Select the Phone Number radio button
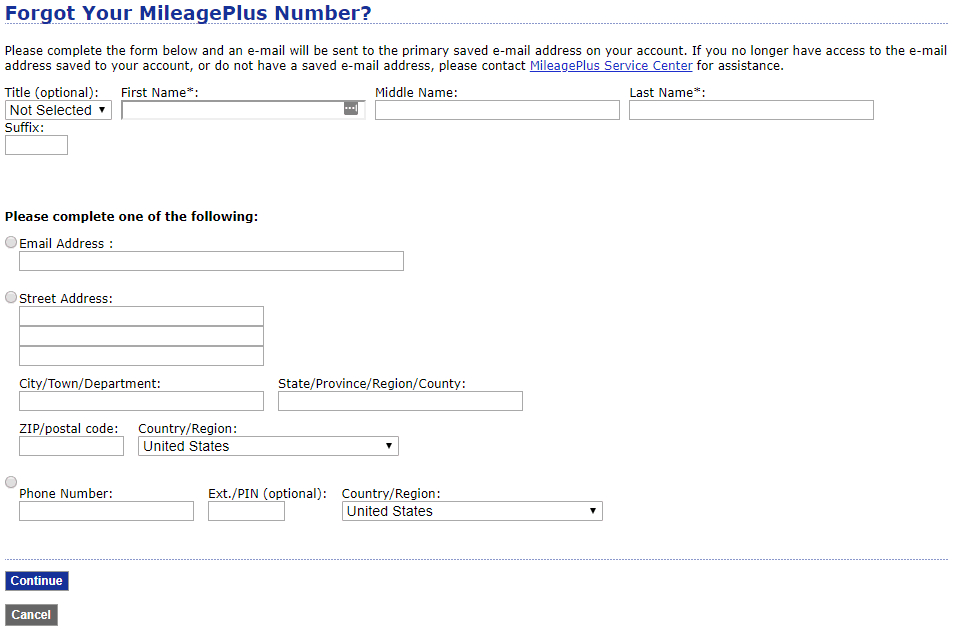Image resolution: width=953 pixels, height=634 pixels. [11, 482]
